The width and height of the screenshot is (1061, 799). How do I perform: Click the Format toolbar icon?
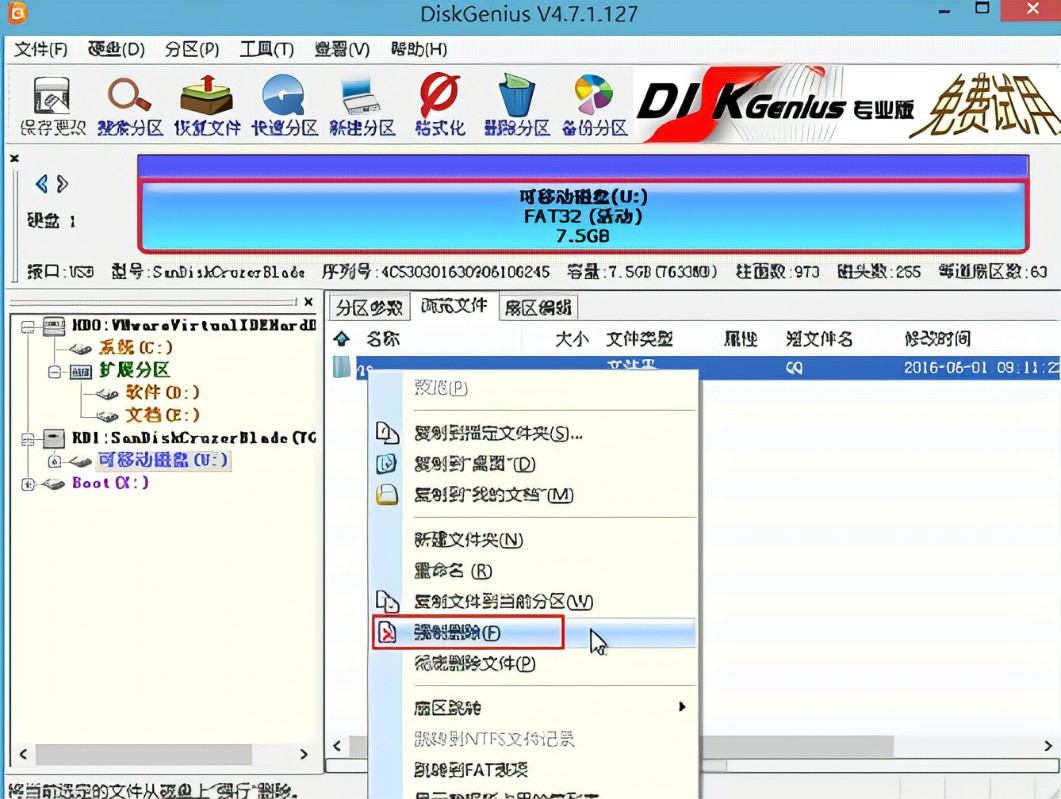(439, 95)
